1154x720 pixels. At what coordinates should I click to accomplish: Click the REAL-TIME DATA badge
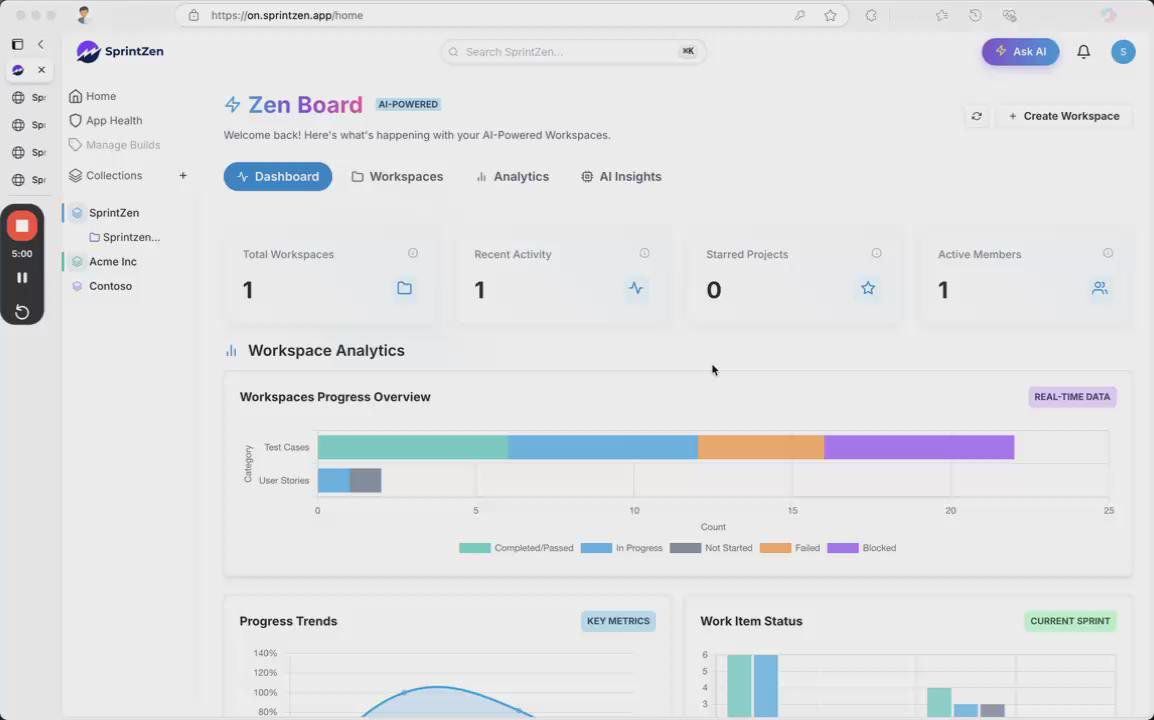coord(1072,397)
